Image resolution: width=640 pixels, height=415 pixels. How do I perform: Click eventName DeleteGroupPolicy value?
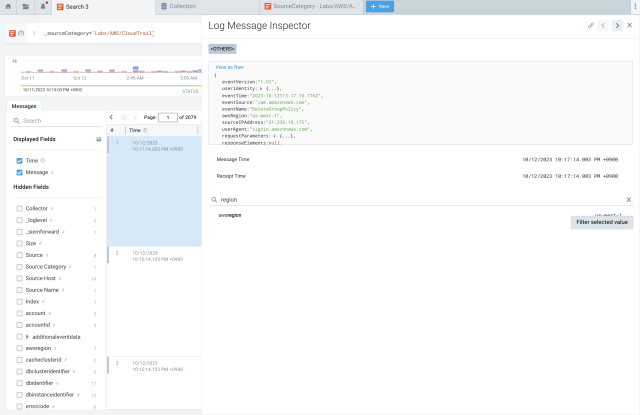pos(276,109)
